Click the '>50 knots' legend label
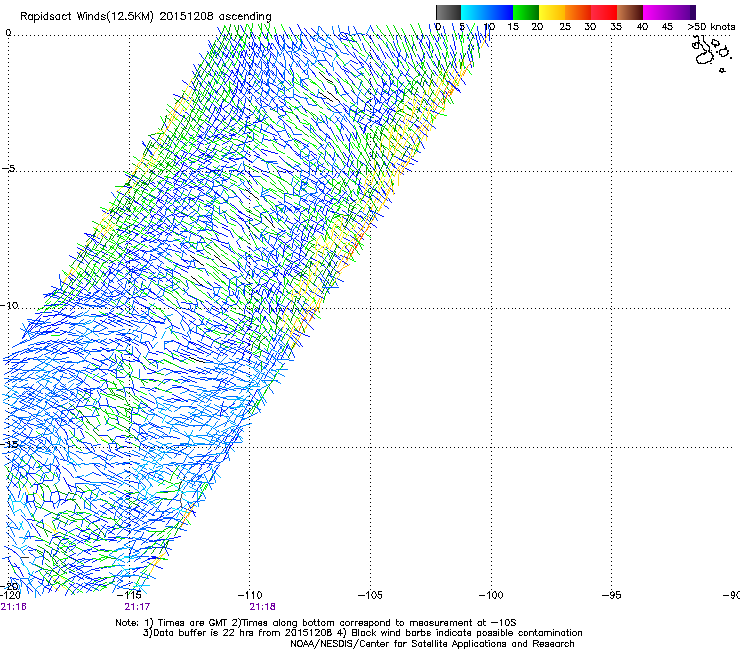Image resolution: width=740 pixels, height=650 pixels. pyautogui.click(x=711, y=27)
